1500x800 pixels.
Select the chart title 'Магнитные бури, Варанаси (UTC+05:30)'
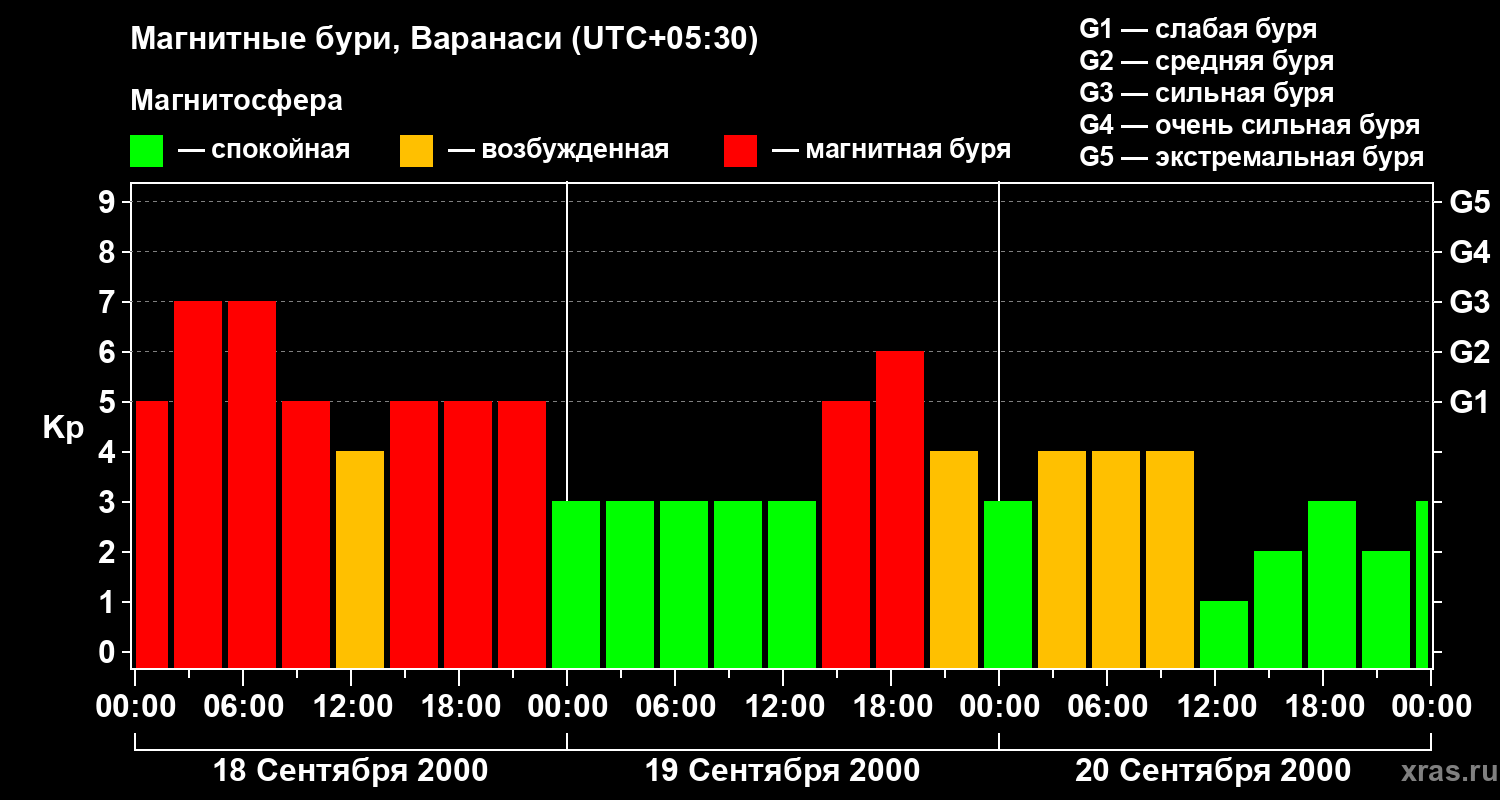444,40
